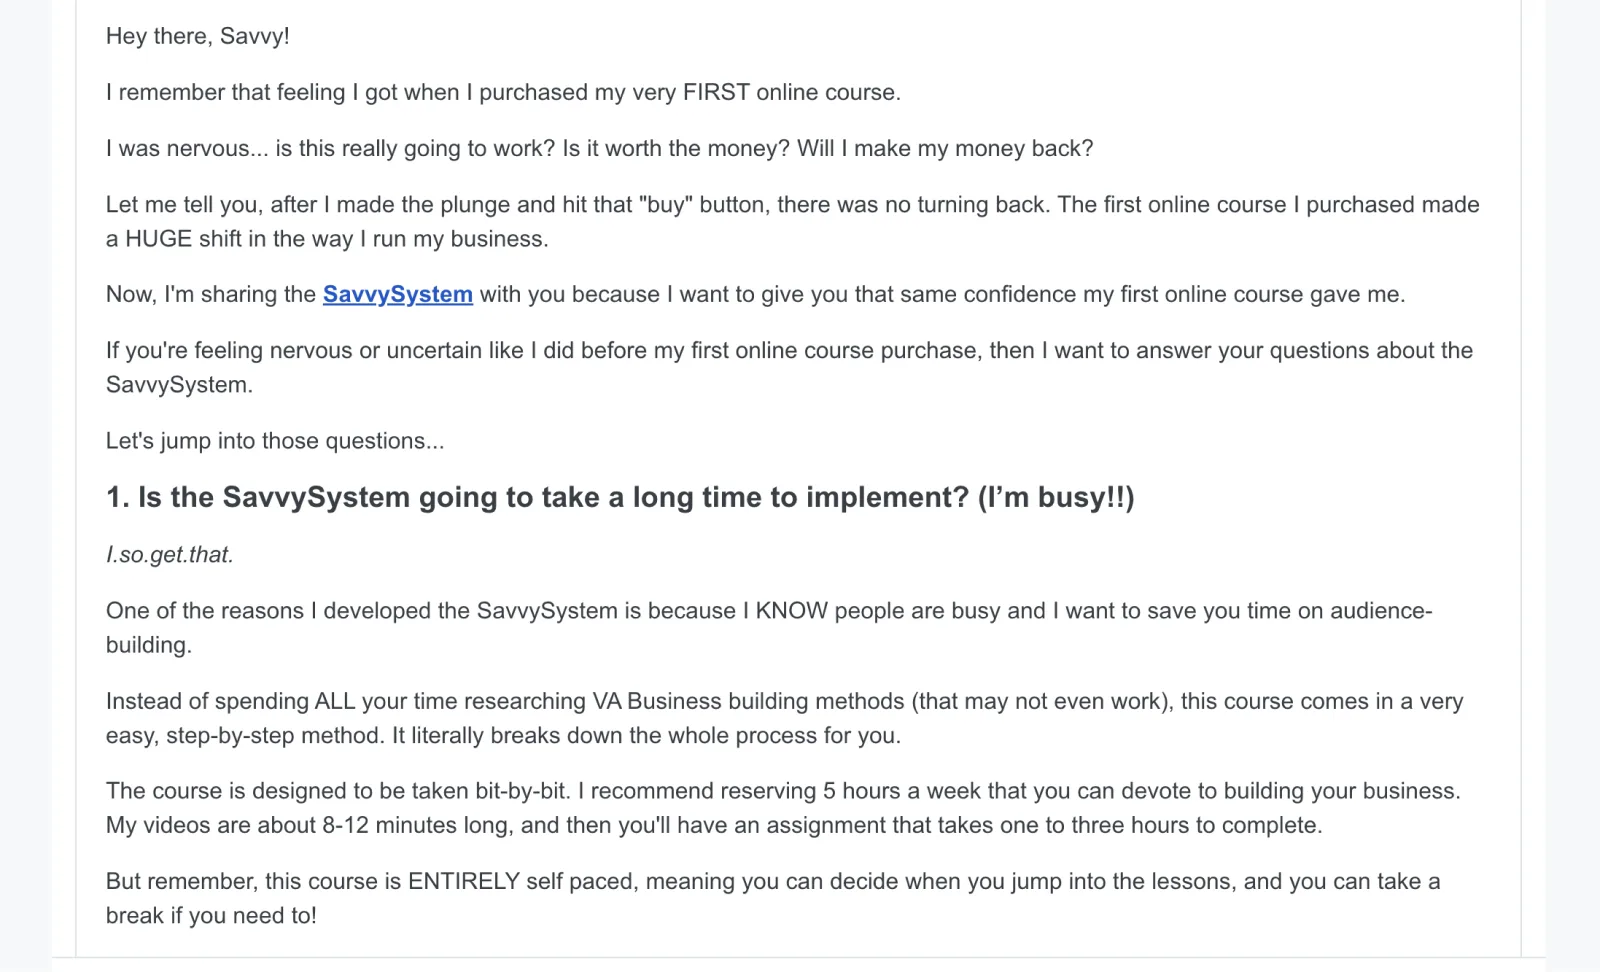Click the "(I'm busy!!)" part of the heading
Image resolution: width=1600 pixels, height=972 pixels.
1056,498
